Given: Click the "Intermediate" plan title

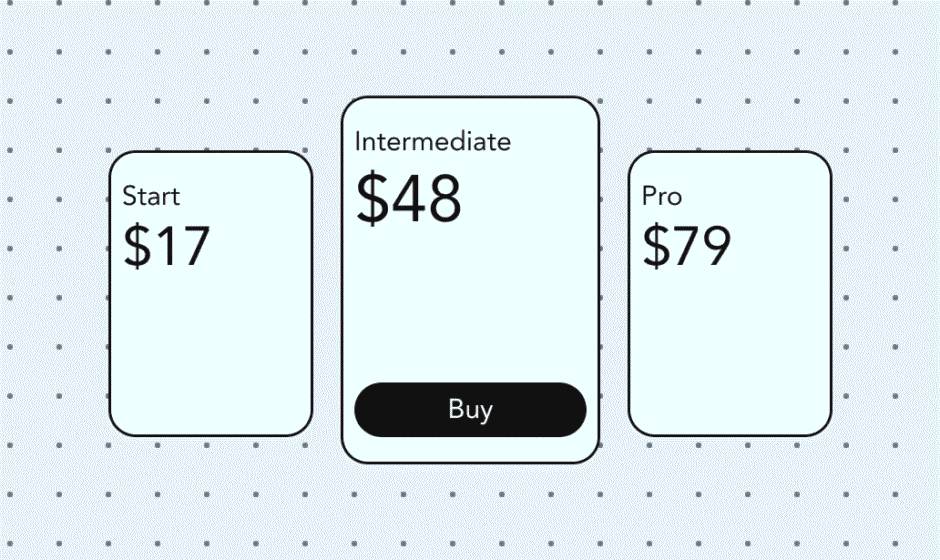Looking at the screenshot, I should click(x=432, y=142).
